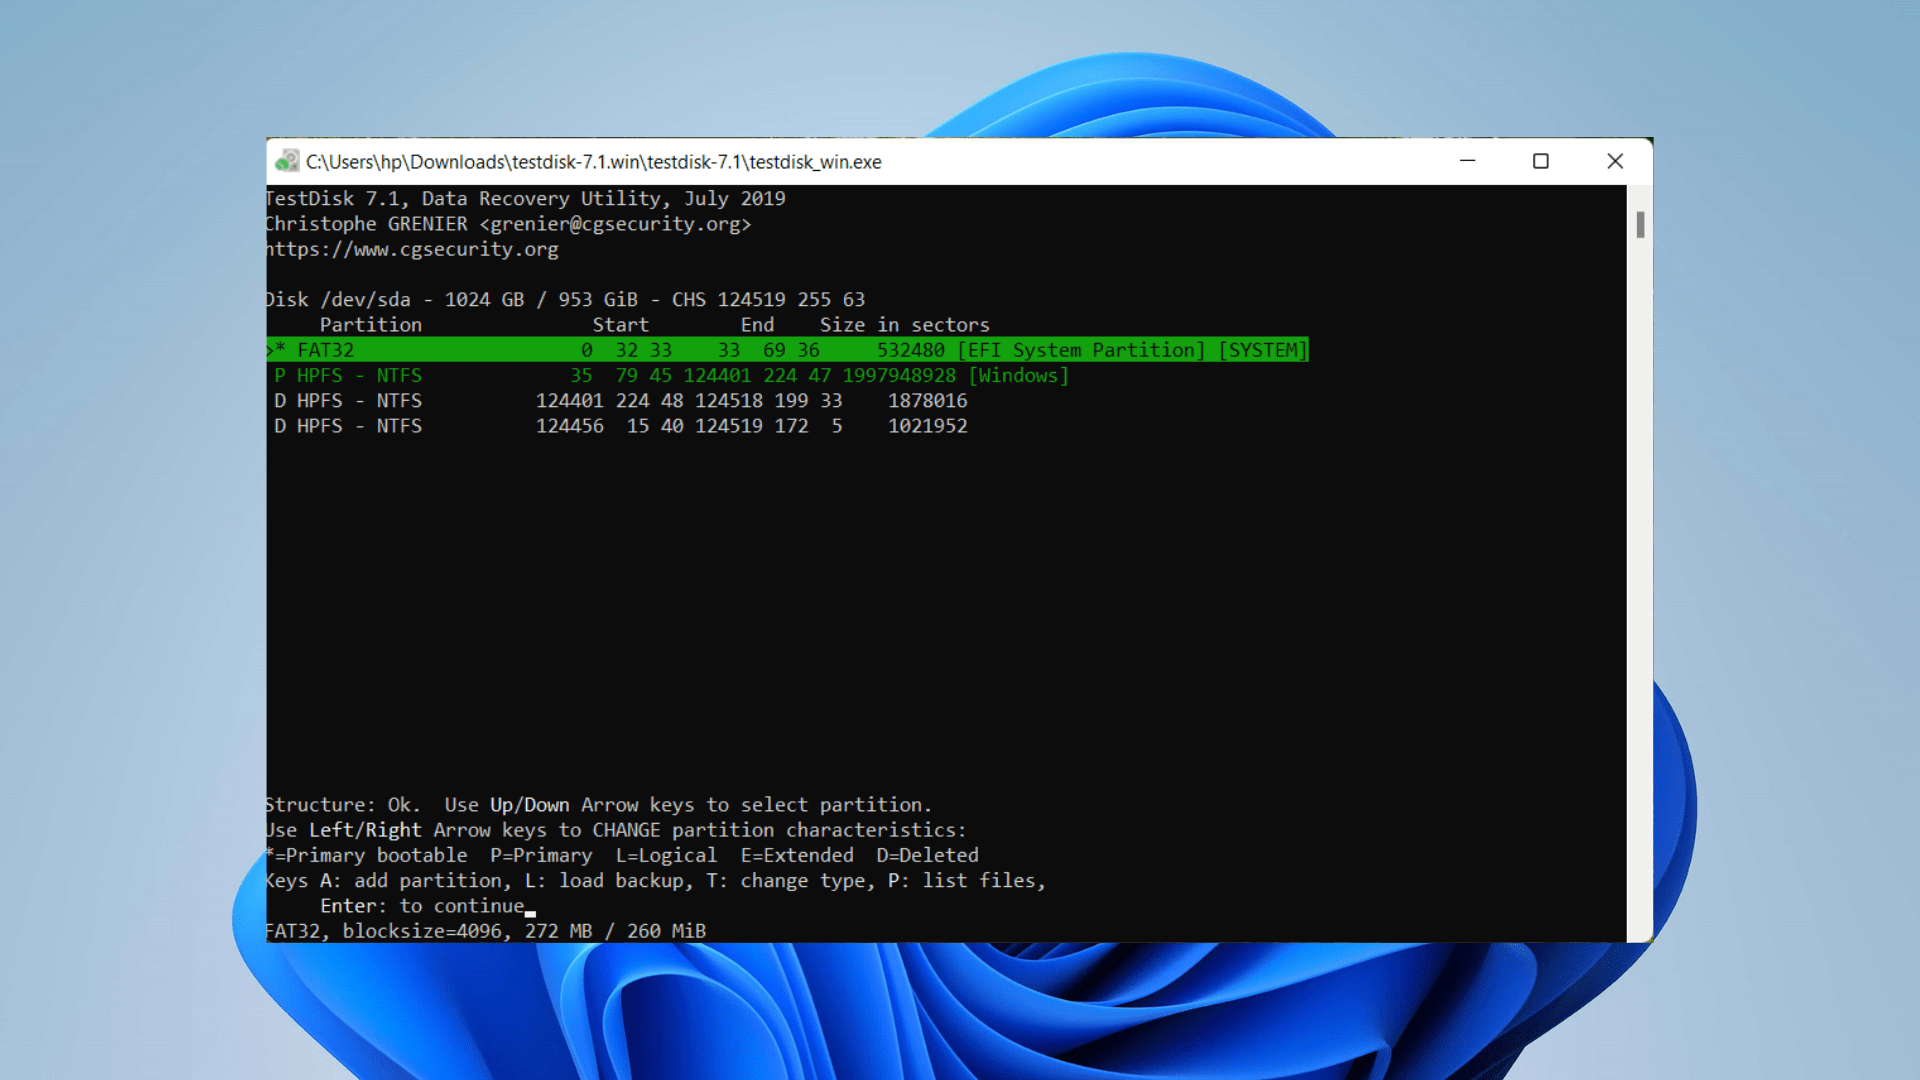1920x1080 pixels.
Task: Click the 'FAT32, blocksize=4096, 272 MB' status line
Action: click(x=486, y=931)
